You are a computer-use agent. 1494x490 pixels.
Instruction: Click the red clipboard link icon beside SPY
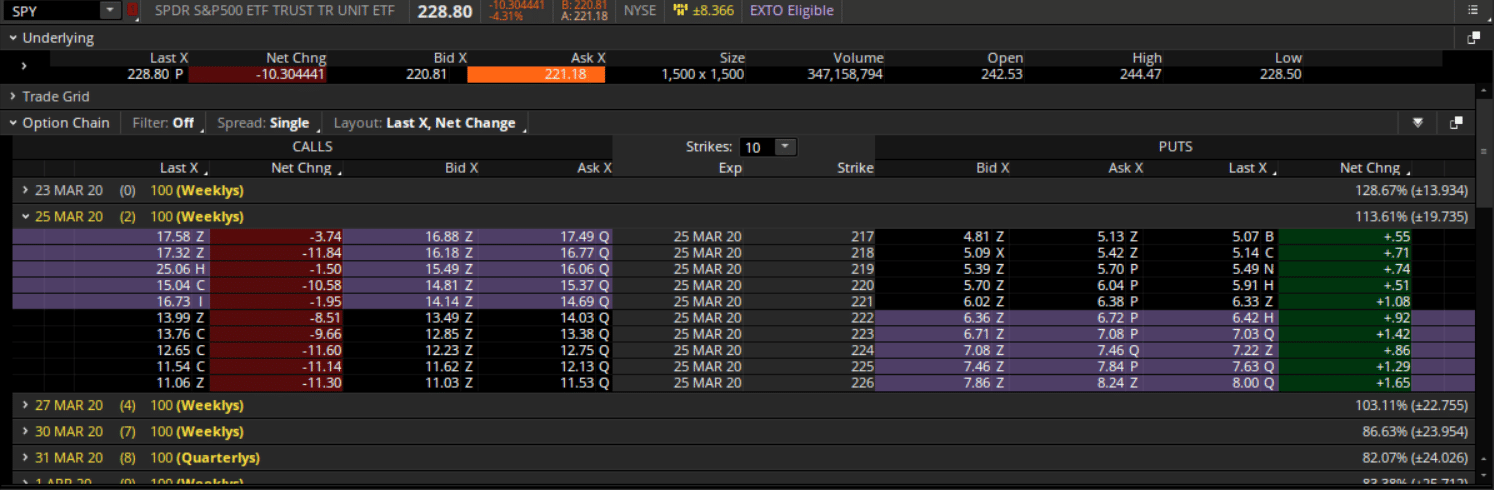pyautogui.click(x=133, y=11)
